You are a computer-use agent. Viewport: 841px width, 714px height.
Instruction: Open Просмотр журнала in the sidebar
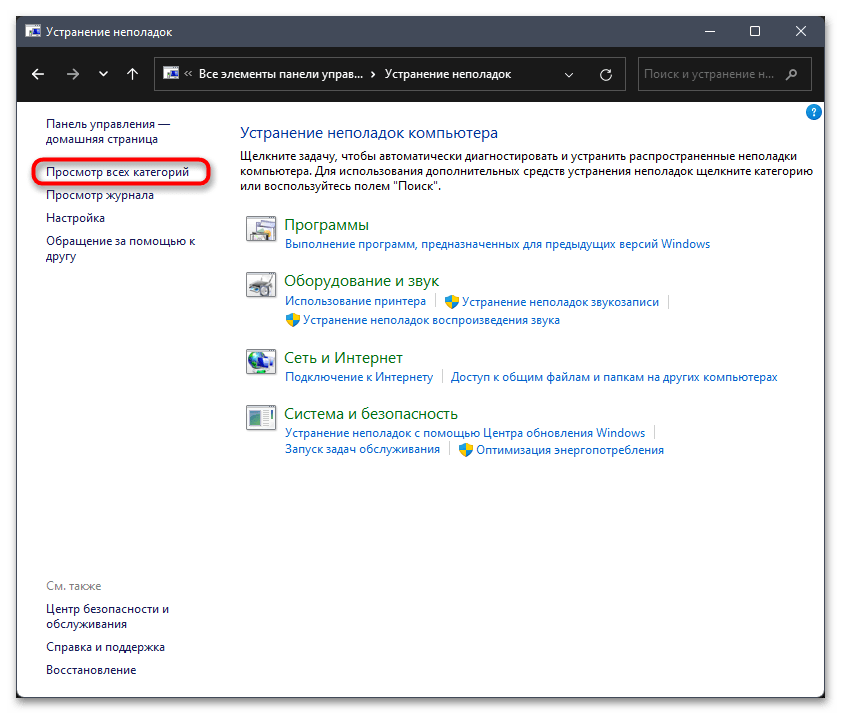pyautogui.click(x=100, y=195)
